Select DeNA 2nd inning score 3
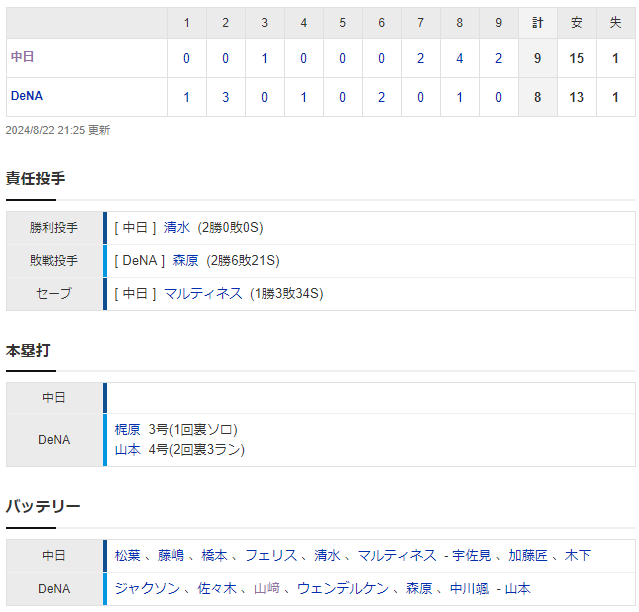Viewport: 639px width, 612px height. pyautogui.click(x=225, y=97)
